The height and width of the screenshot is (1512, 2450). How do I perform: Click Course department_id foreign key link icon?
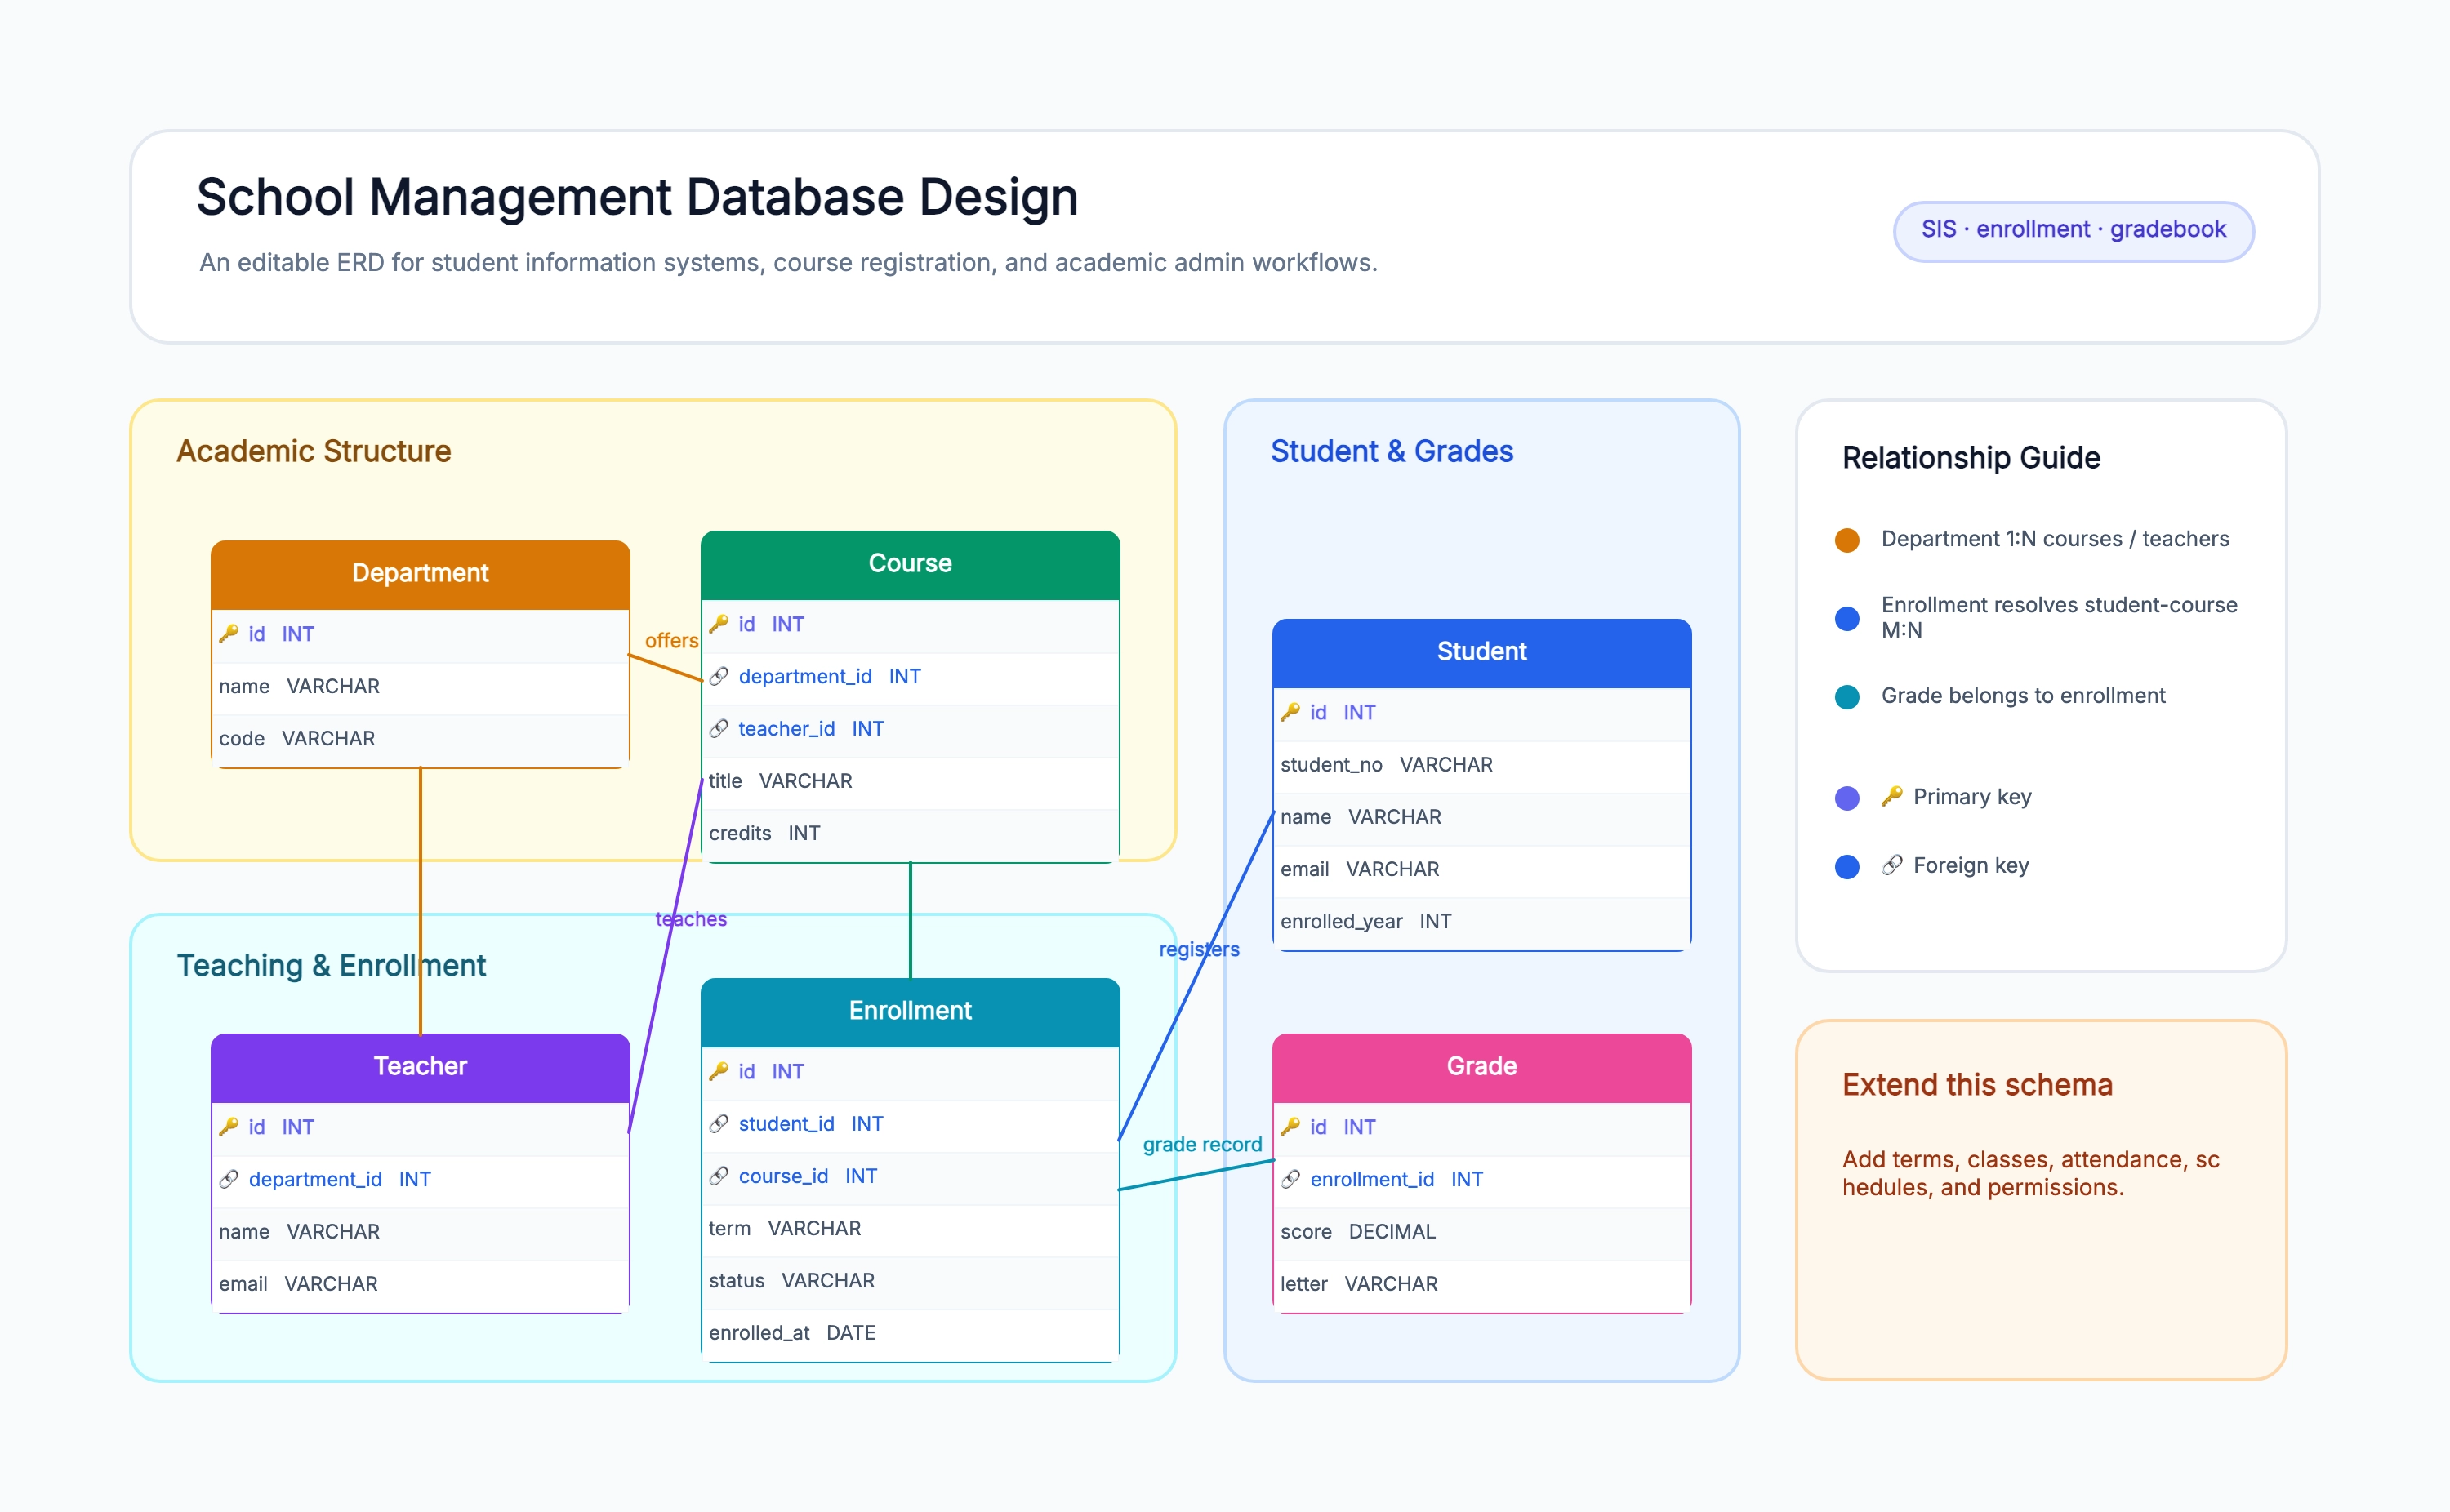[x=719, y=677]
